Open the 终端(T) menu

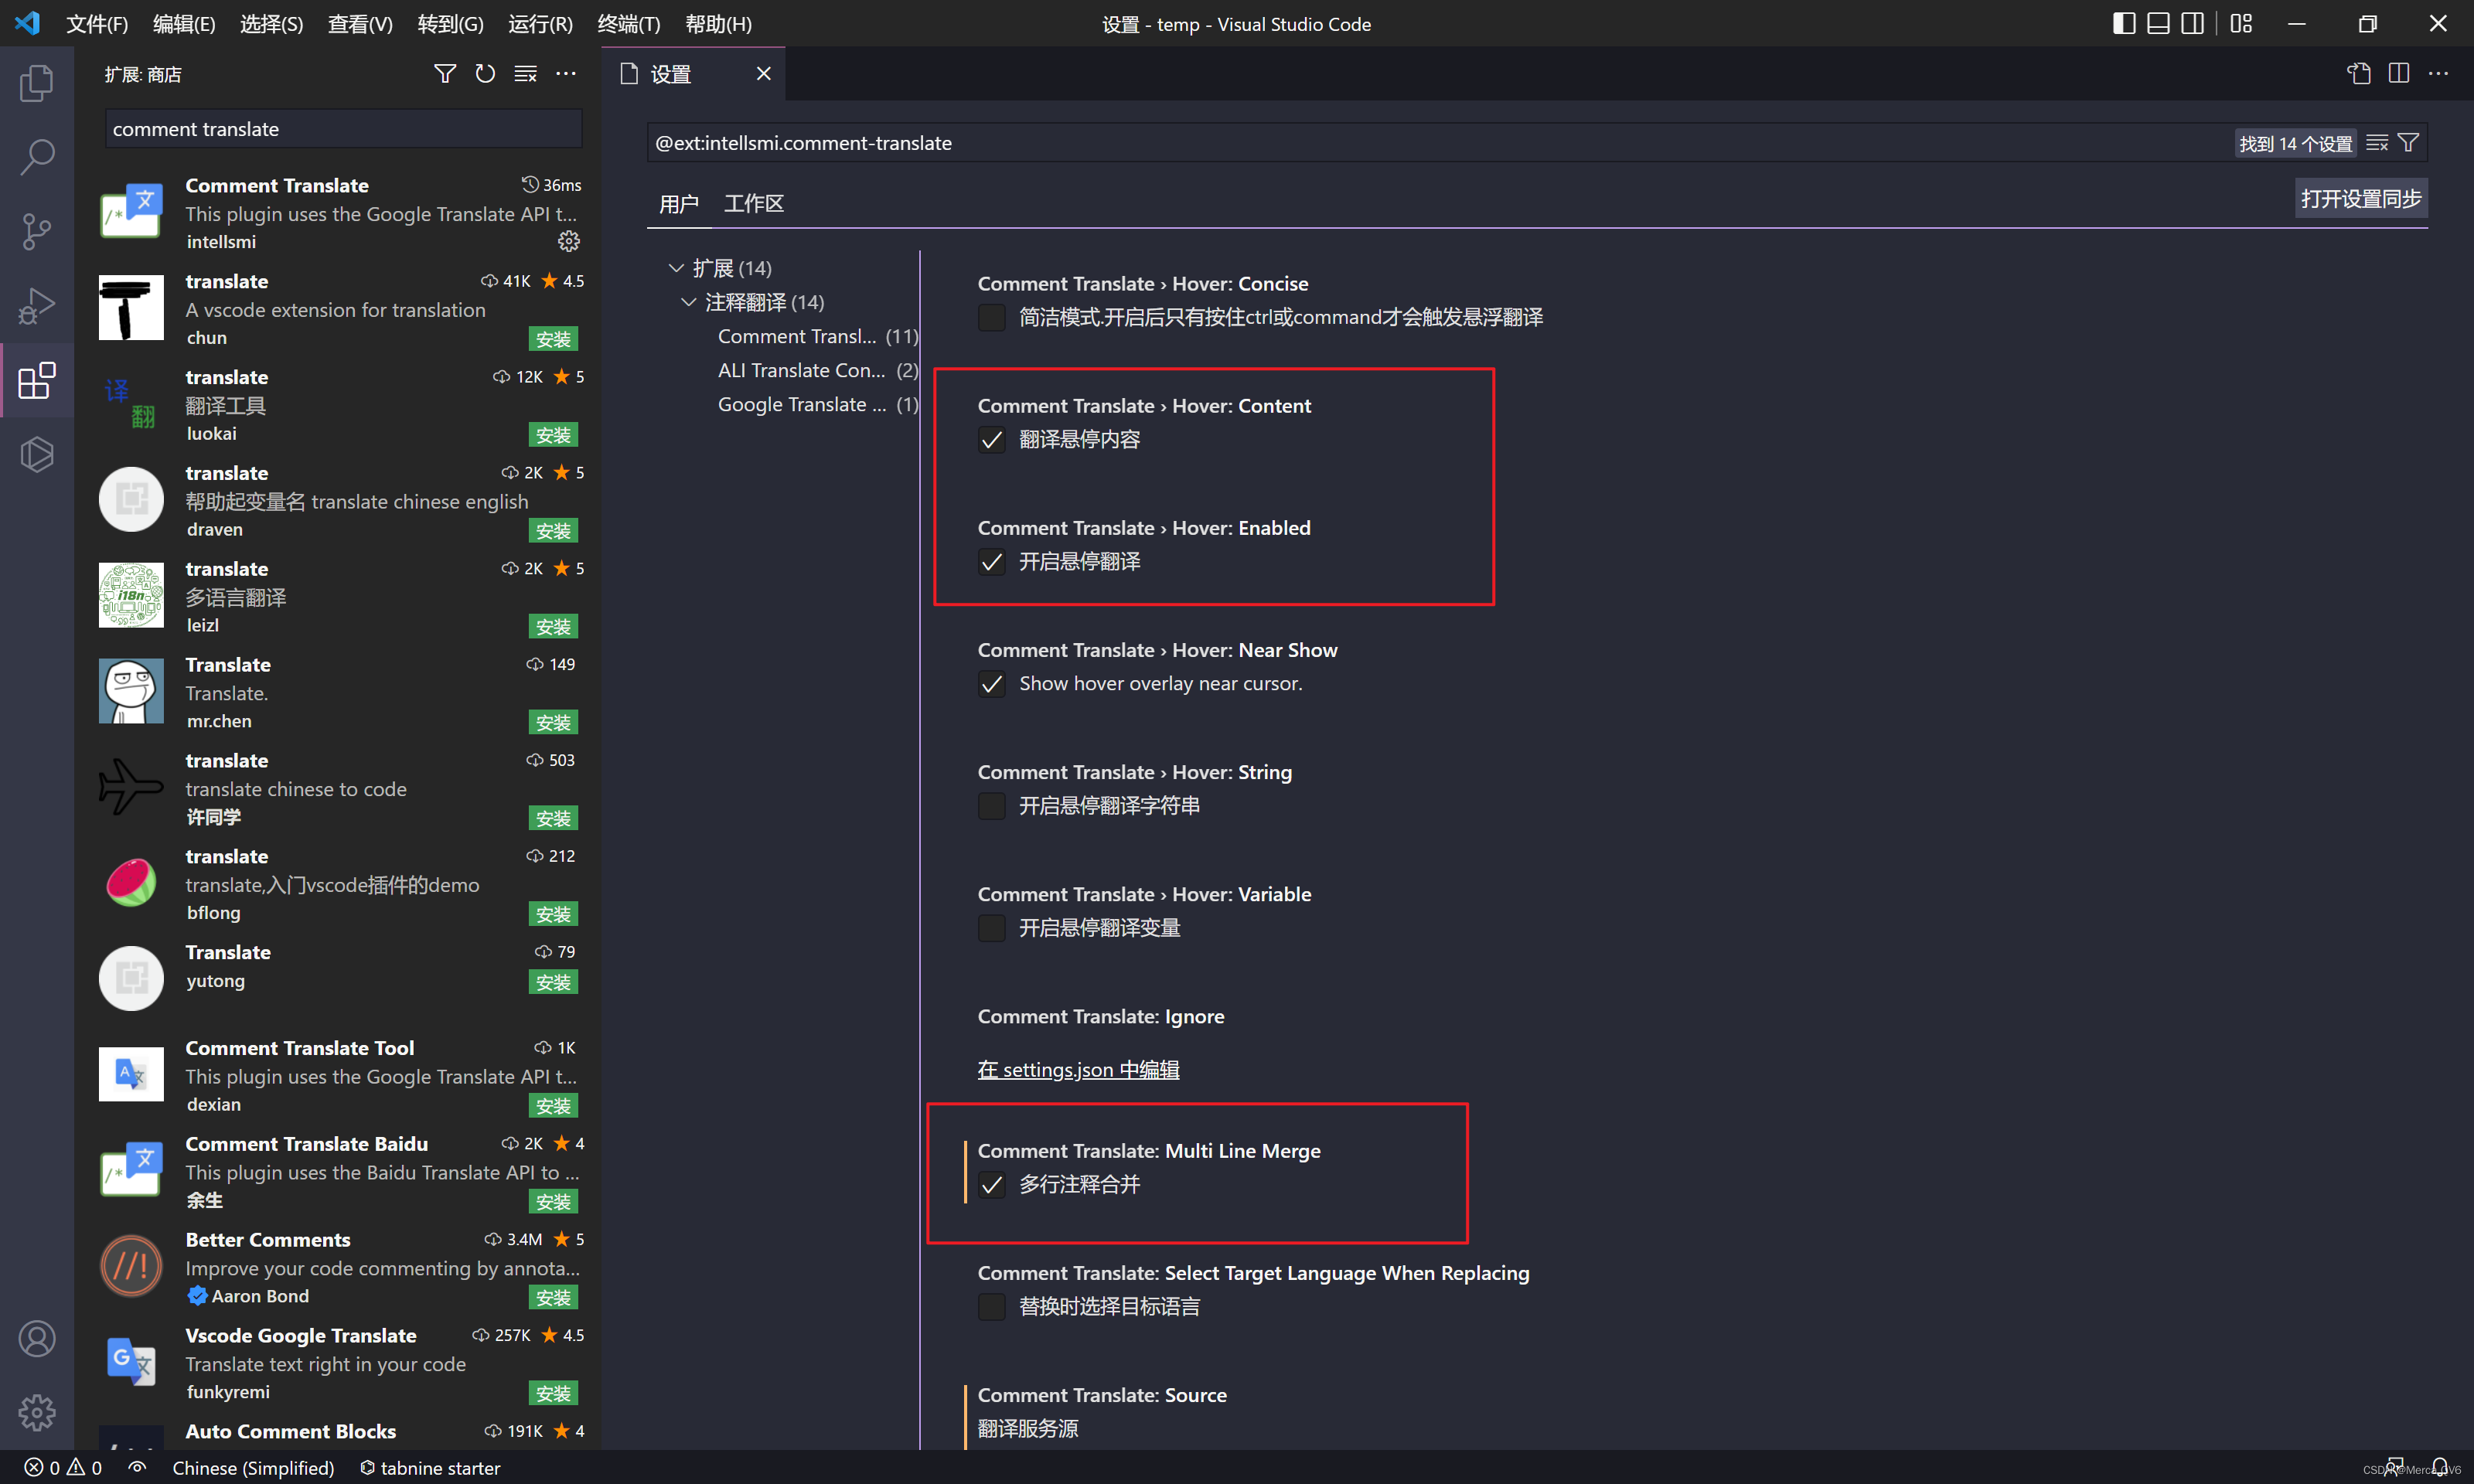pos(628,24)
